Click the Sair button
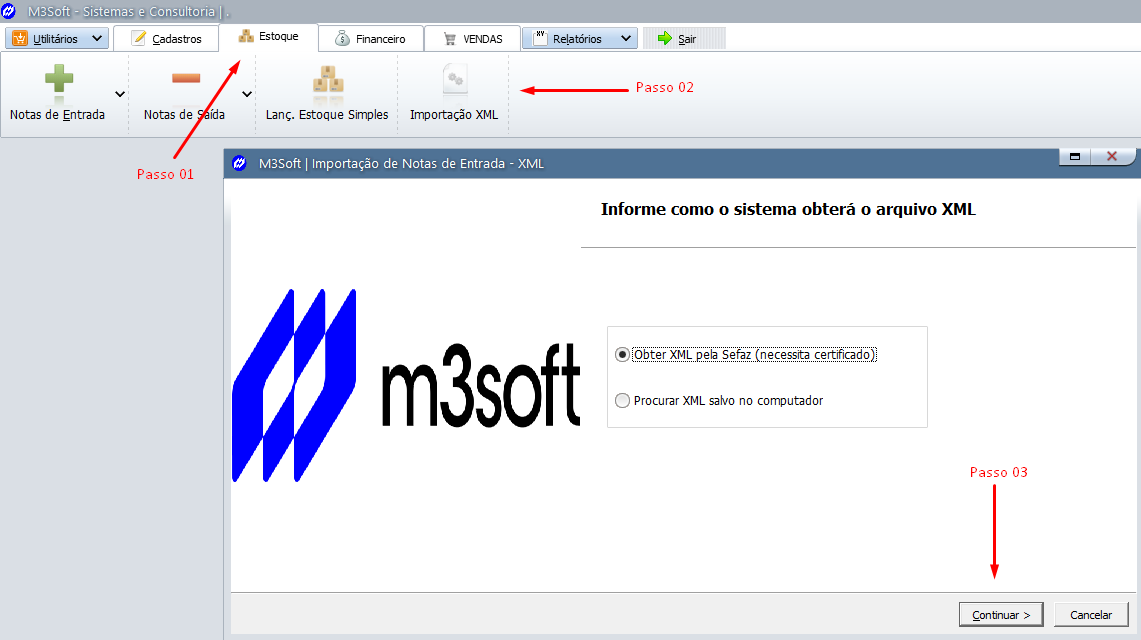 (x=684, y=39)
